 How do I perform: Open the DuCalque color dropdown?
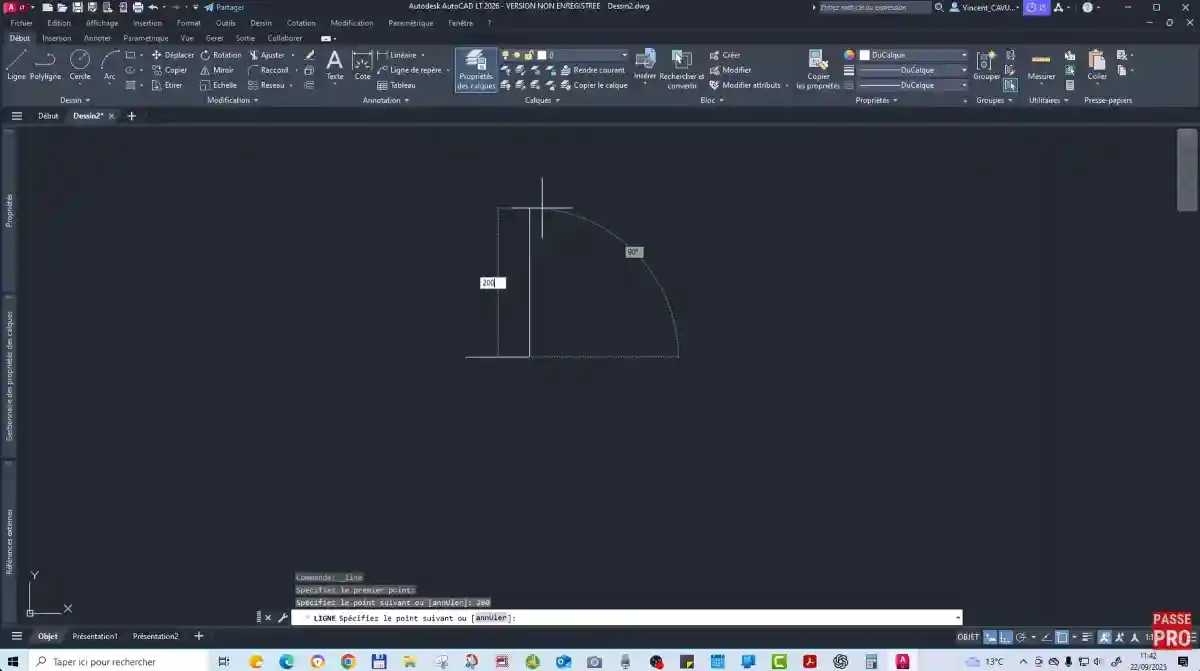[x=964, y=55]
